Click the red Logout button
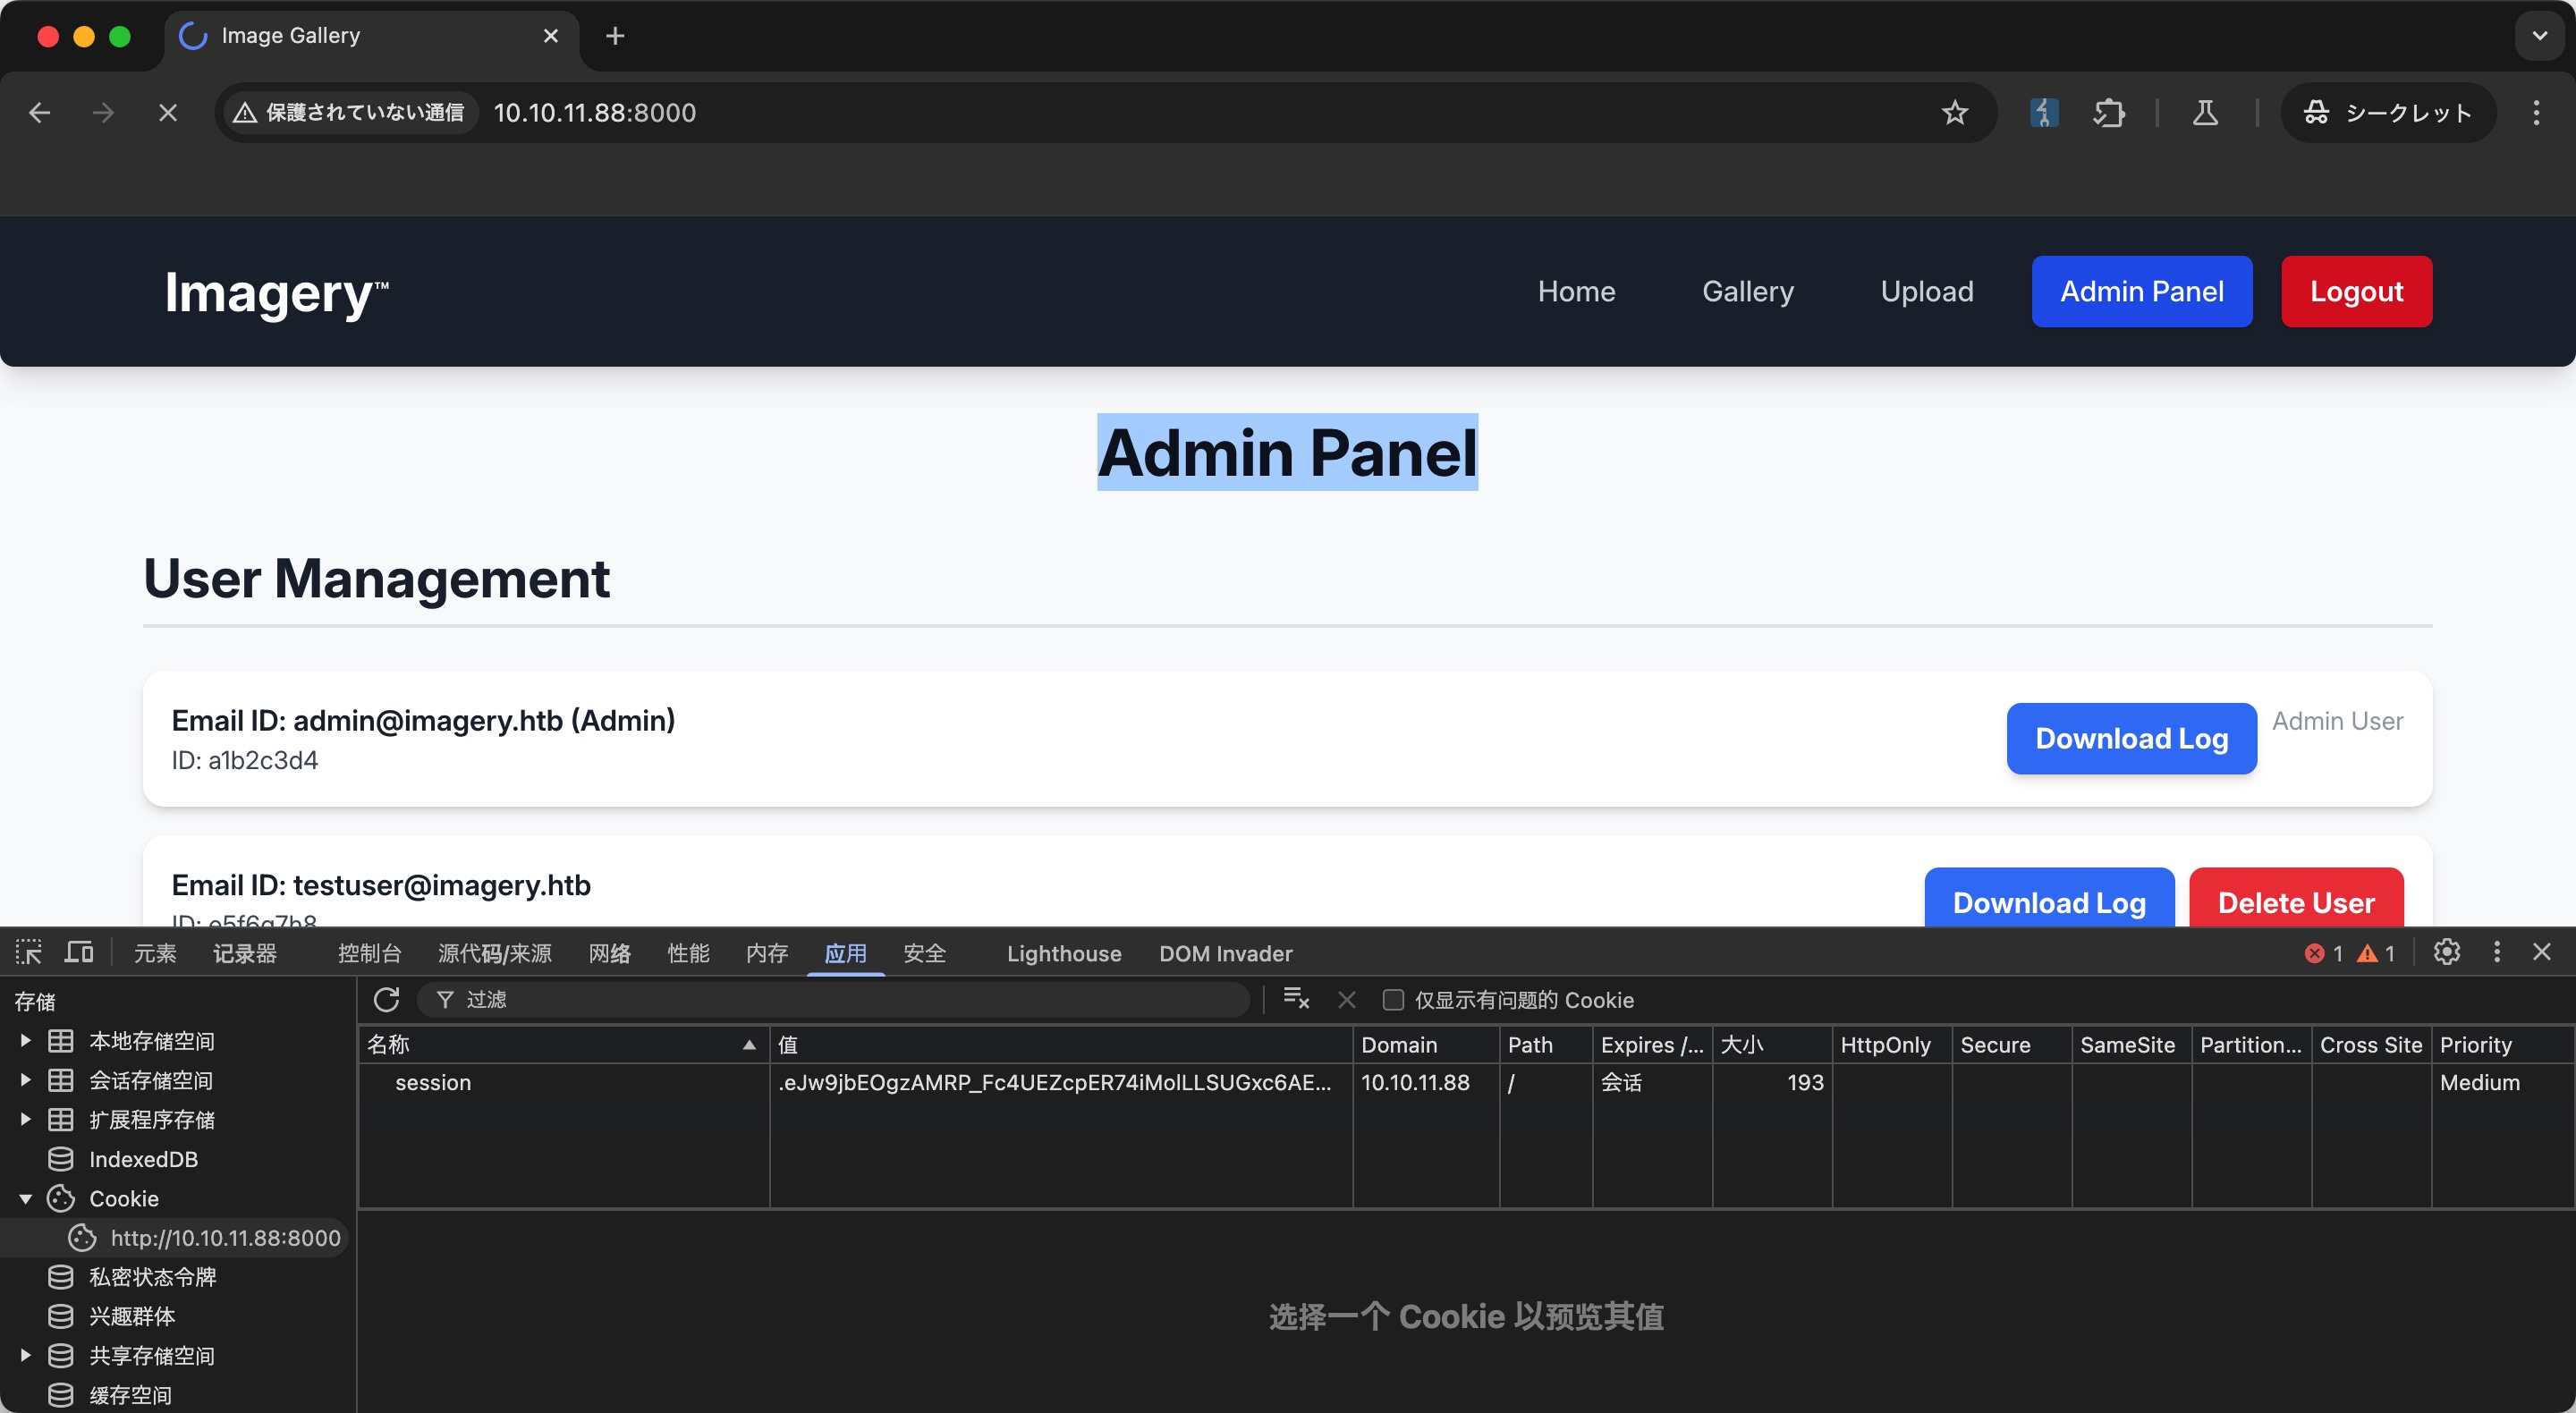This screenshot has width=2576, height=1413. pos(2355,291)
